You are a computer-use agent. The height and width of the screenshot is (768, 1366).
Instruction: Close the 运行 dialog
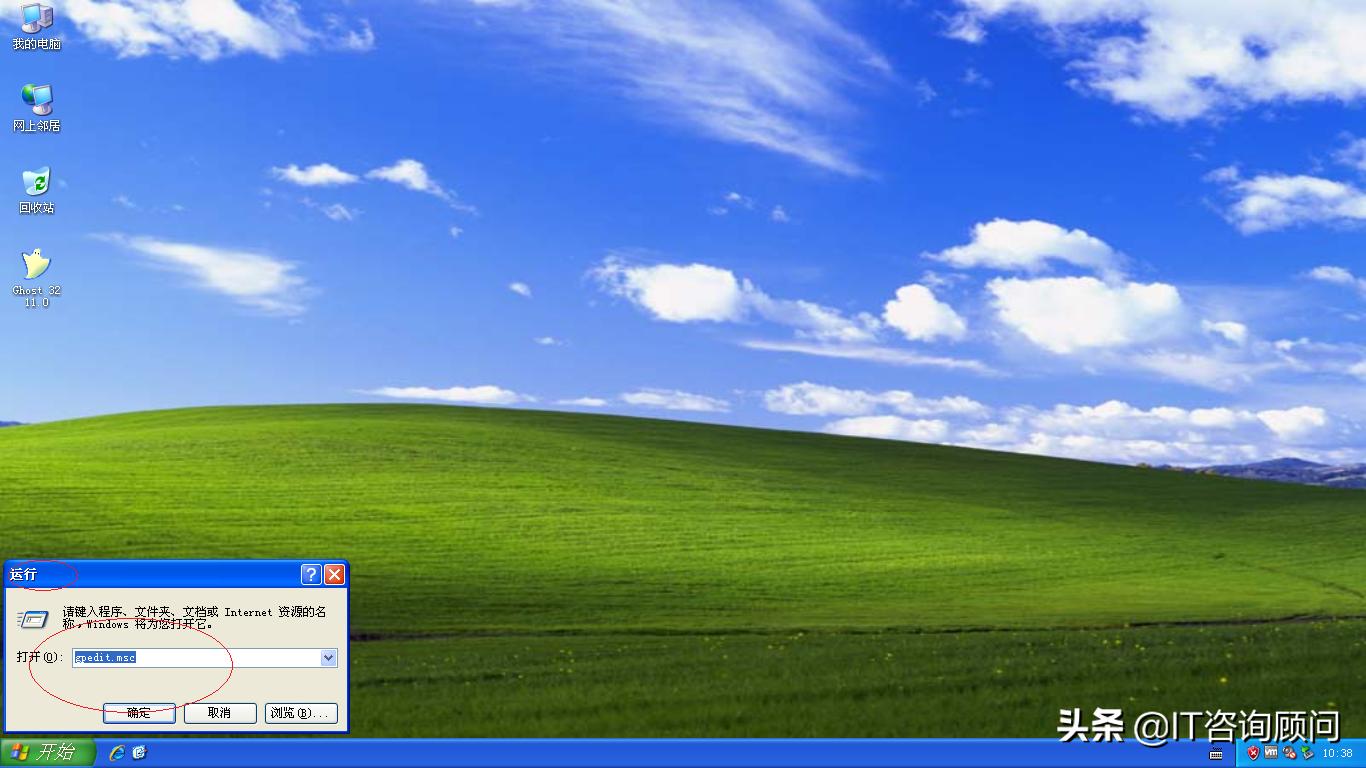333,574
